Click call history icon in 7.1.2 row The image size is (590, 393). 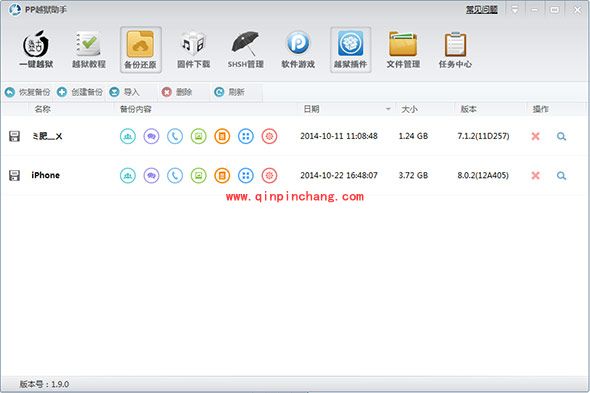(175, 136)
